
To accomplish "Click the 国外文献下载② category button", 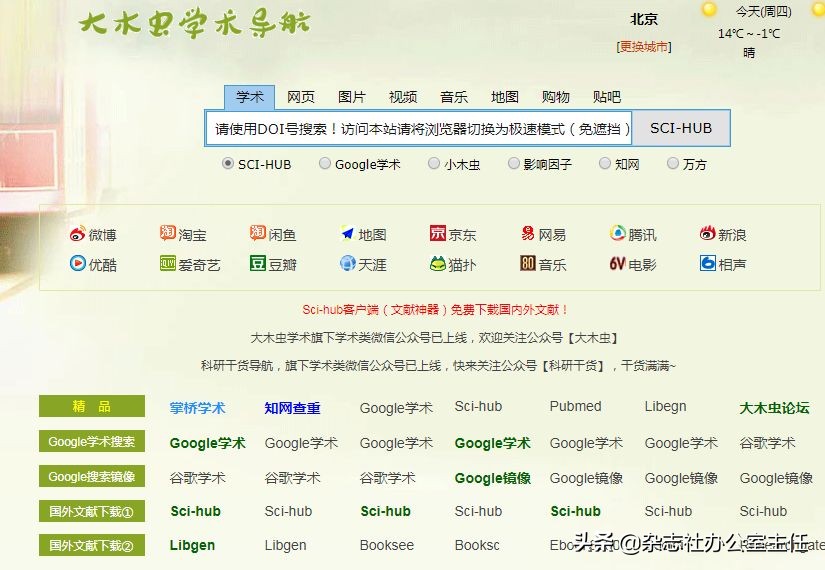I will tap(92, 545).
